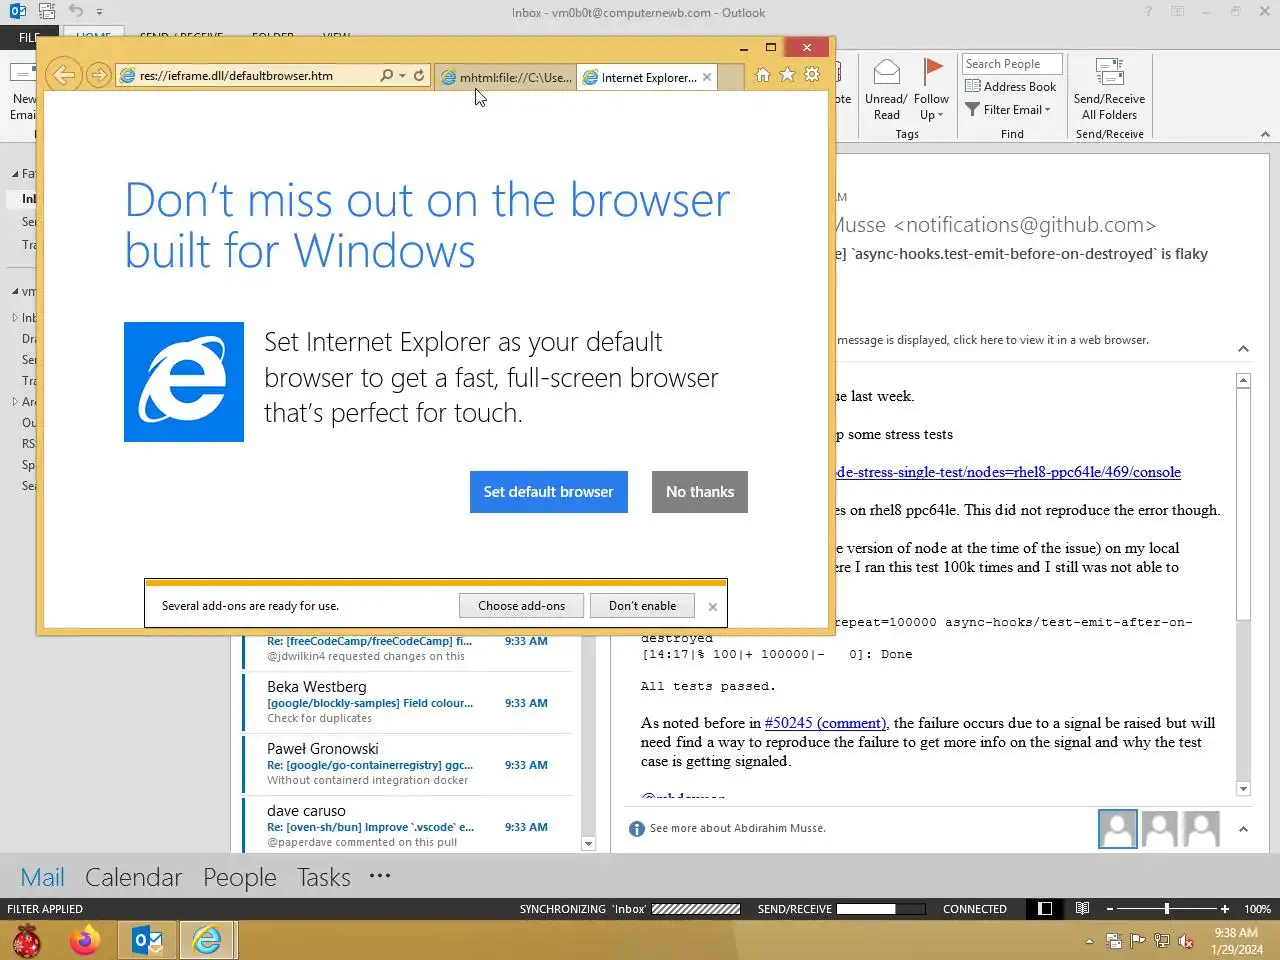Viewport: 1280px width, 960px height.
Task: Open the IE Home page icon
Action: point(762,75)
